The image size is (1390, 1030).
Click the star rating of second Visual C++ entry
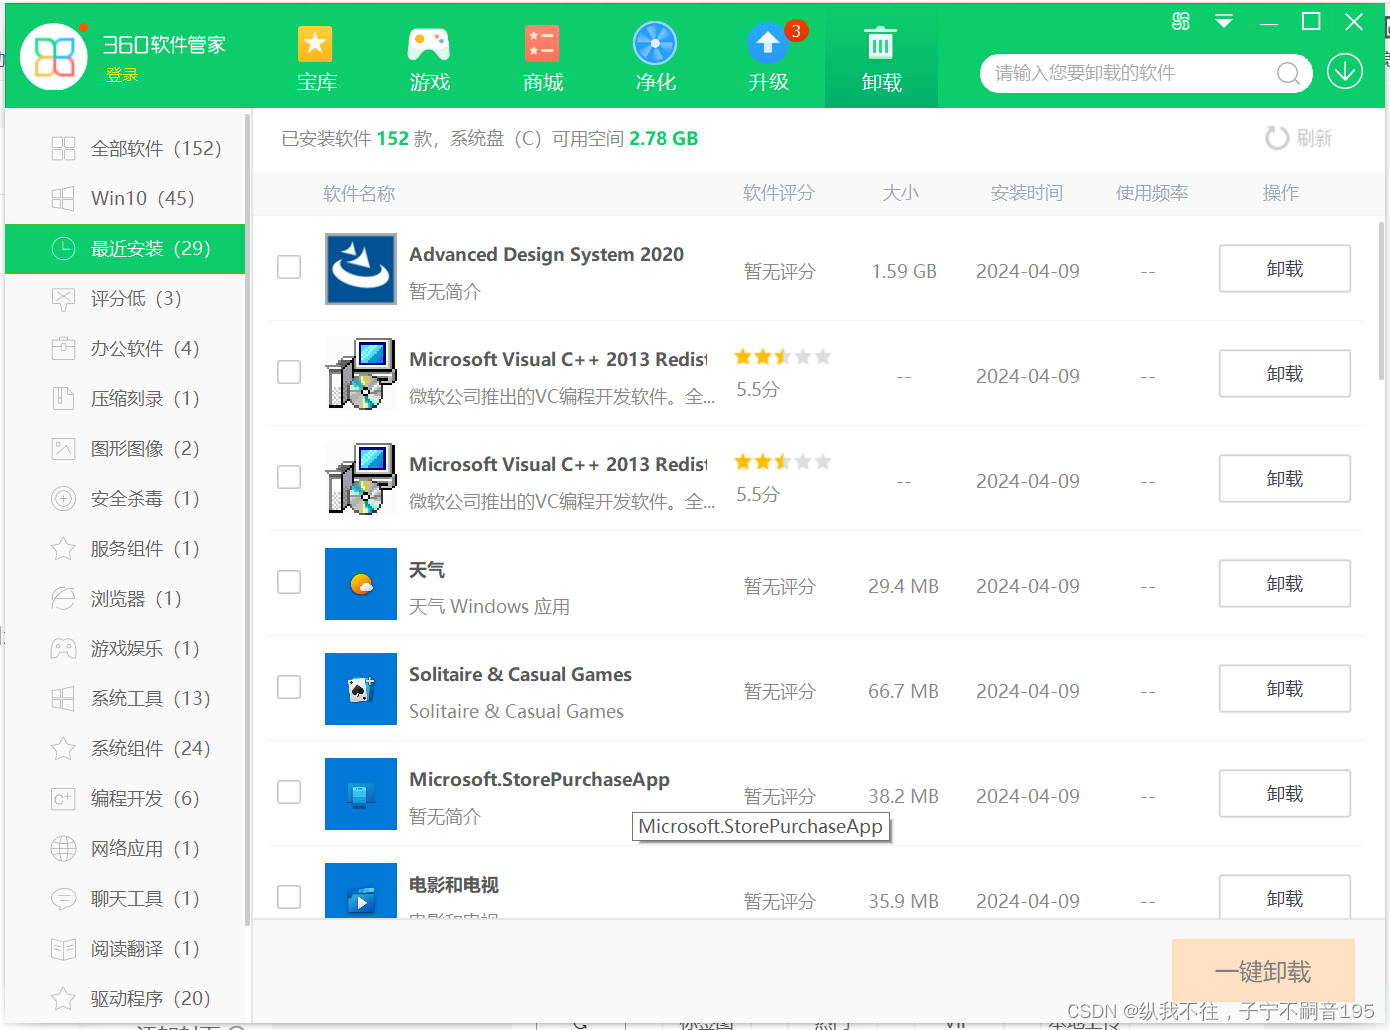point(783,462)
